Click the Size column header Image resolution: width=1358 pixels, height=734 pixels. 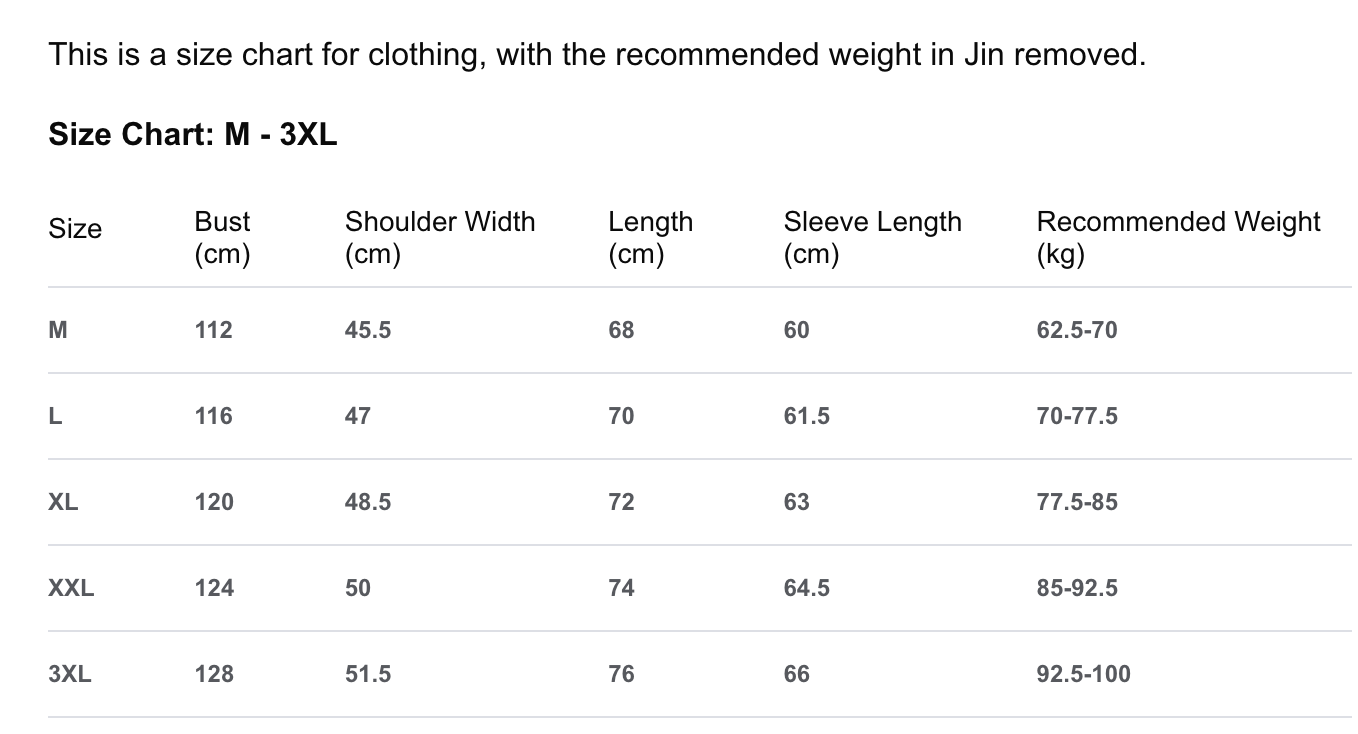75,229
